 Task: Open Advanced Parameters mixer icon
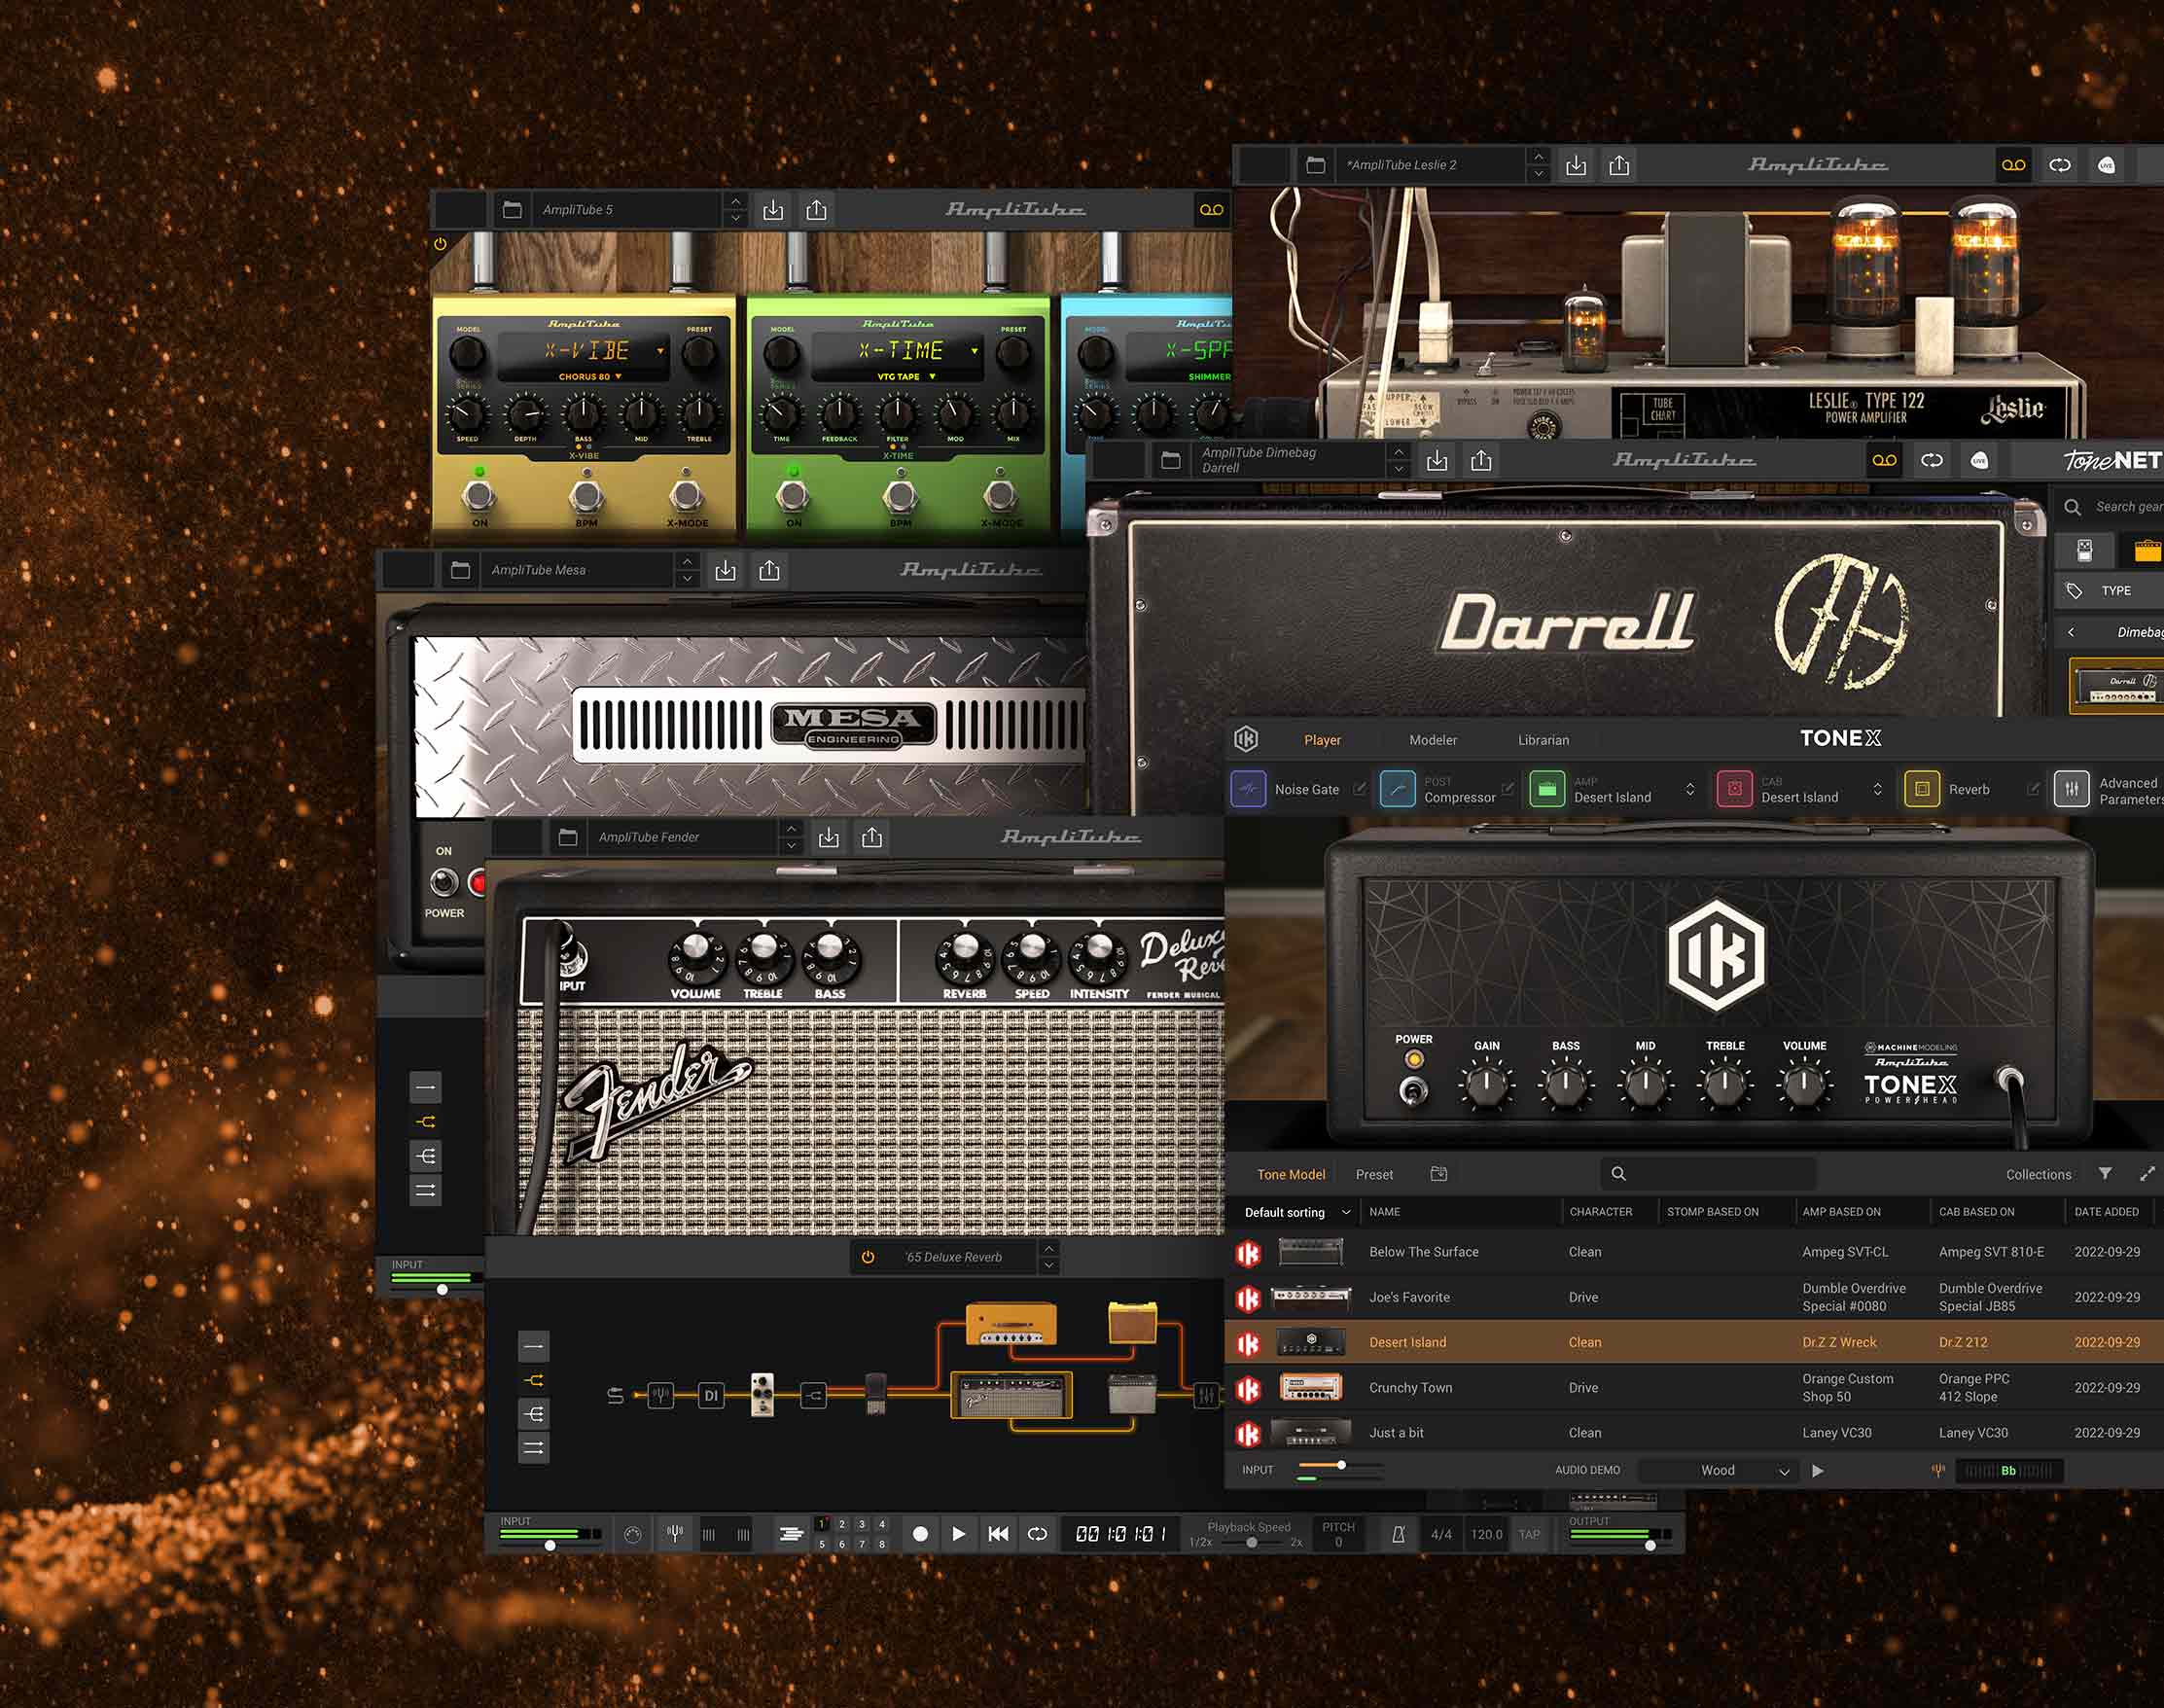point(2071,789)
